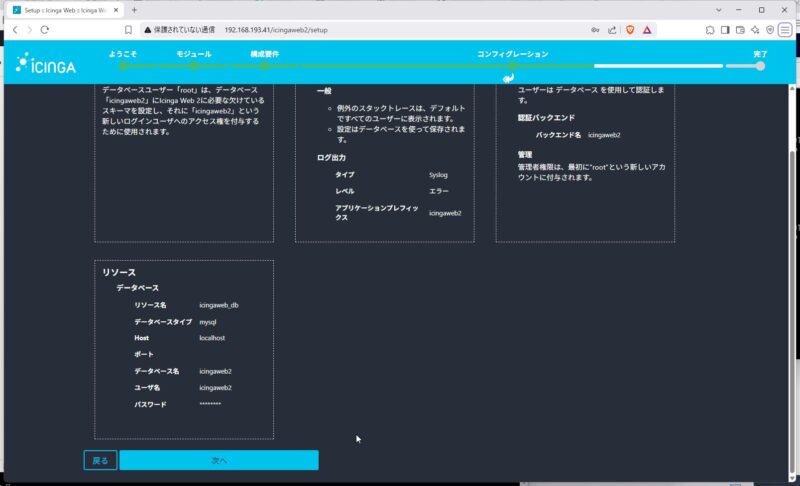Go to the モジュール wizard step
This screenshot has height=486, width=800.
pos(193,54)
